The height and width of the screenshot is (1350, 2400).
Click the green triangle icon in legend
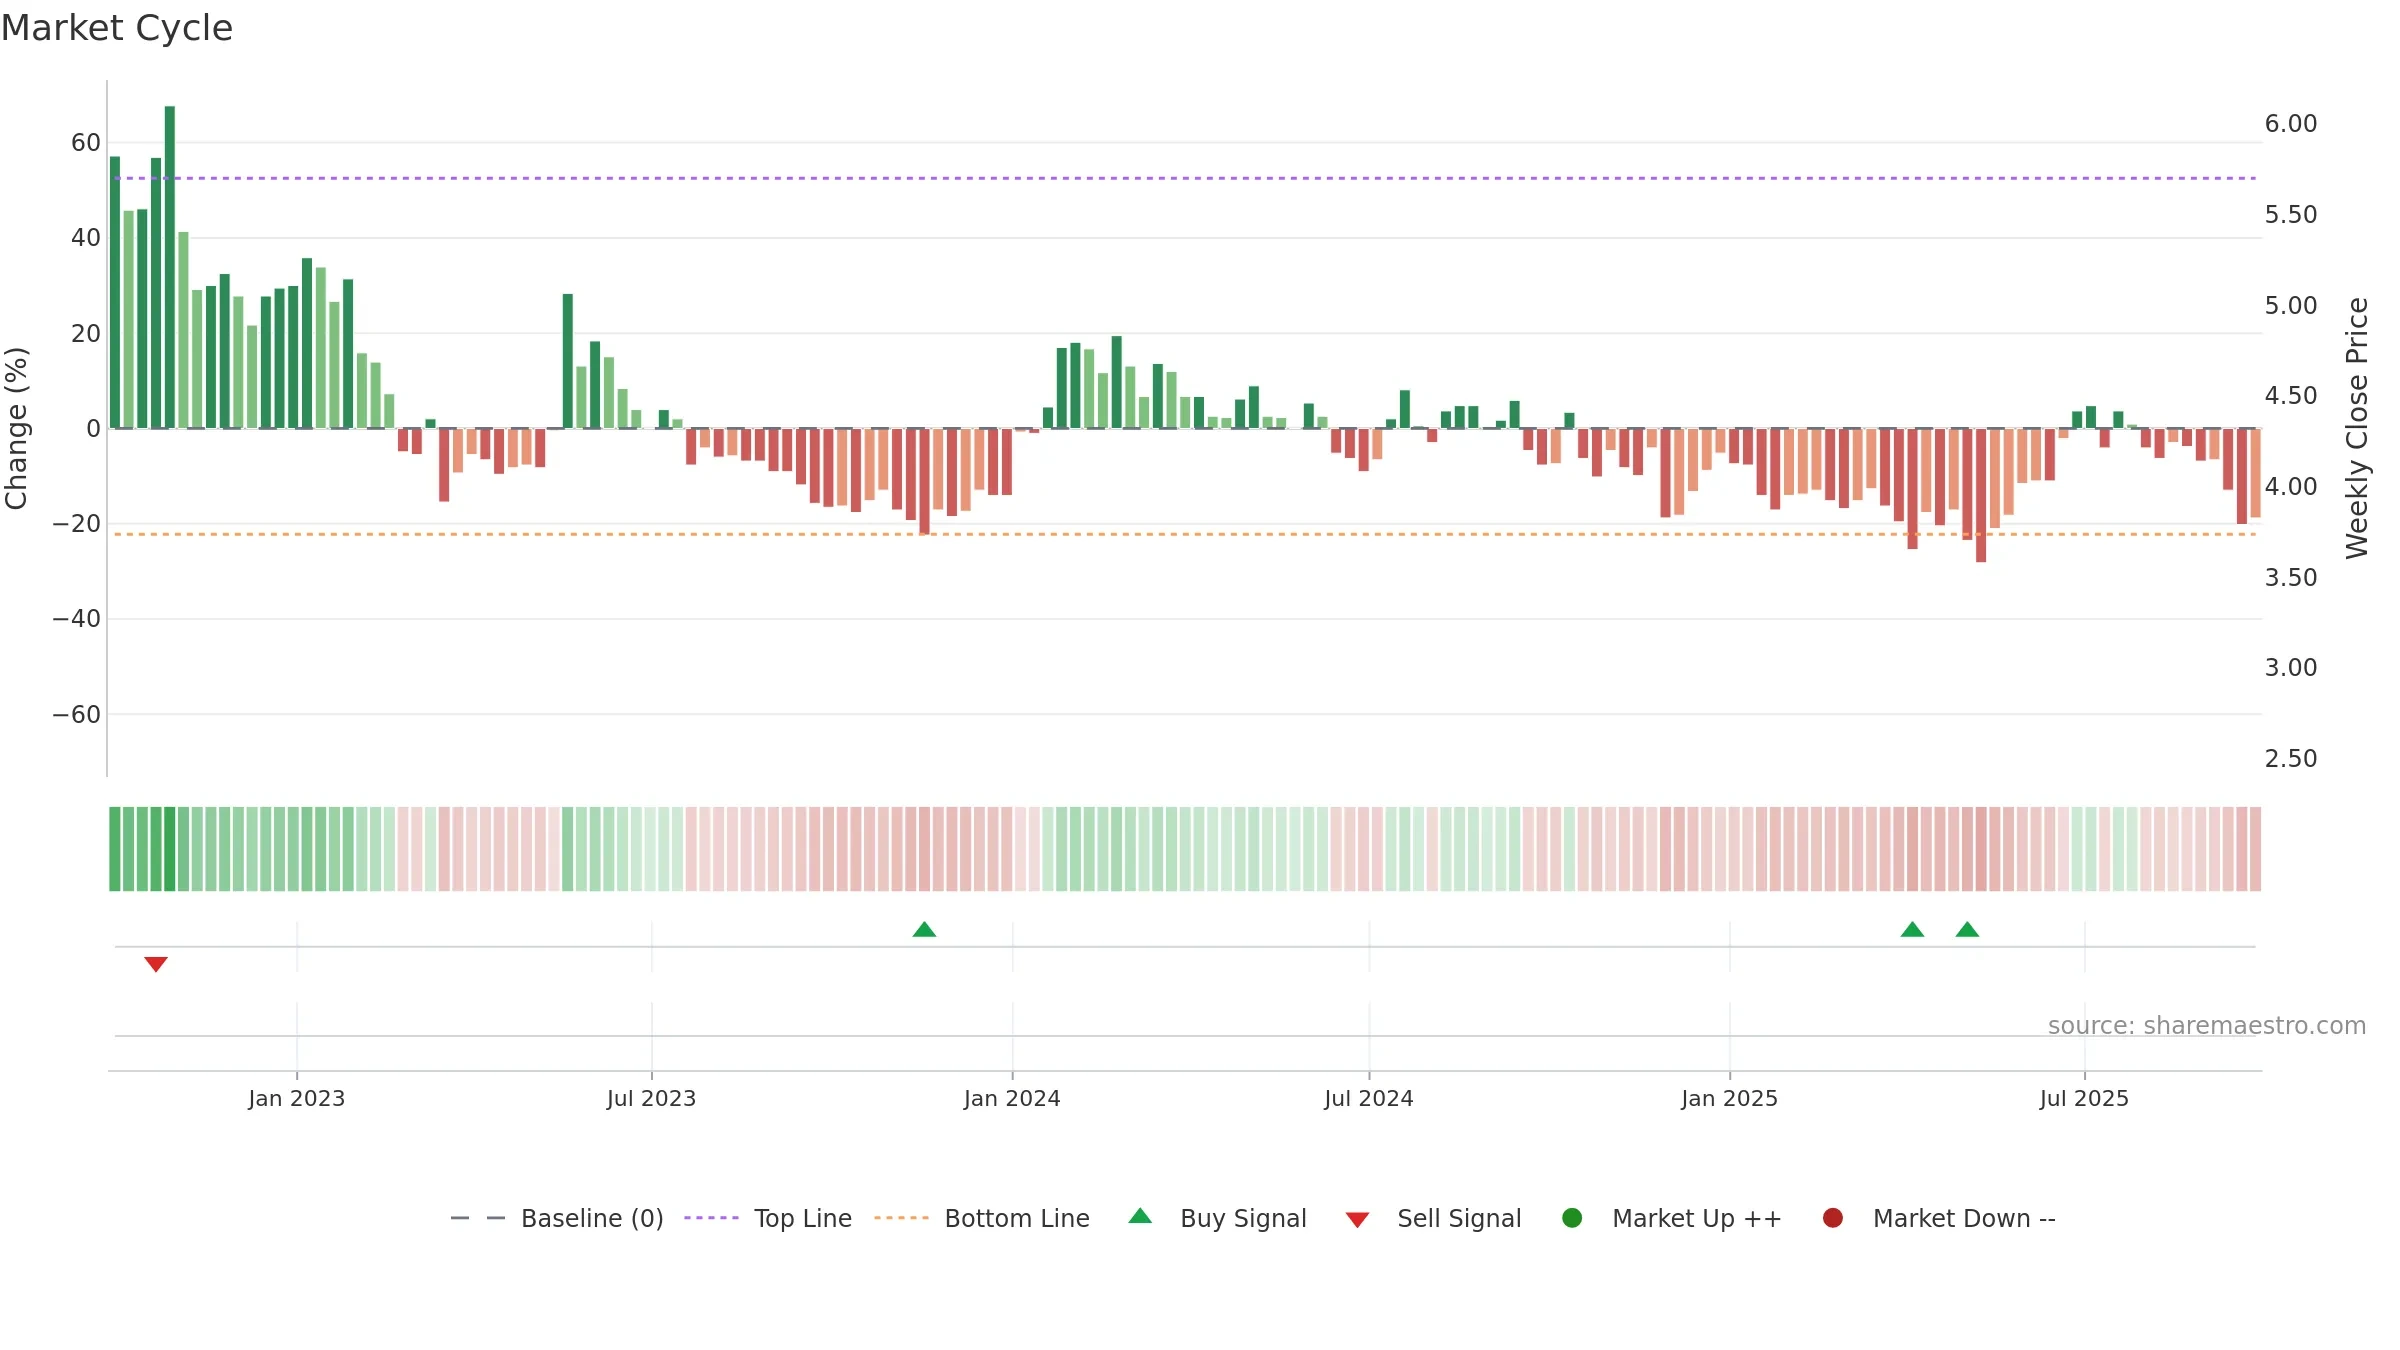[1140, 1216]
